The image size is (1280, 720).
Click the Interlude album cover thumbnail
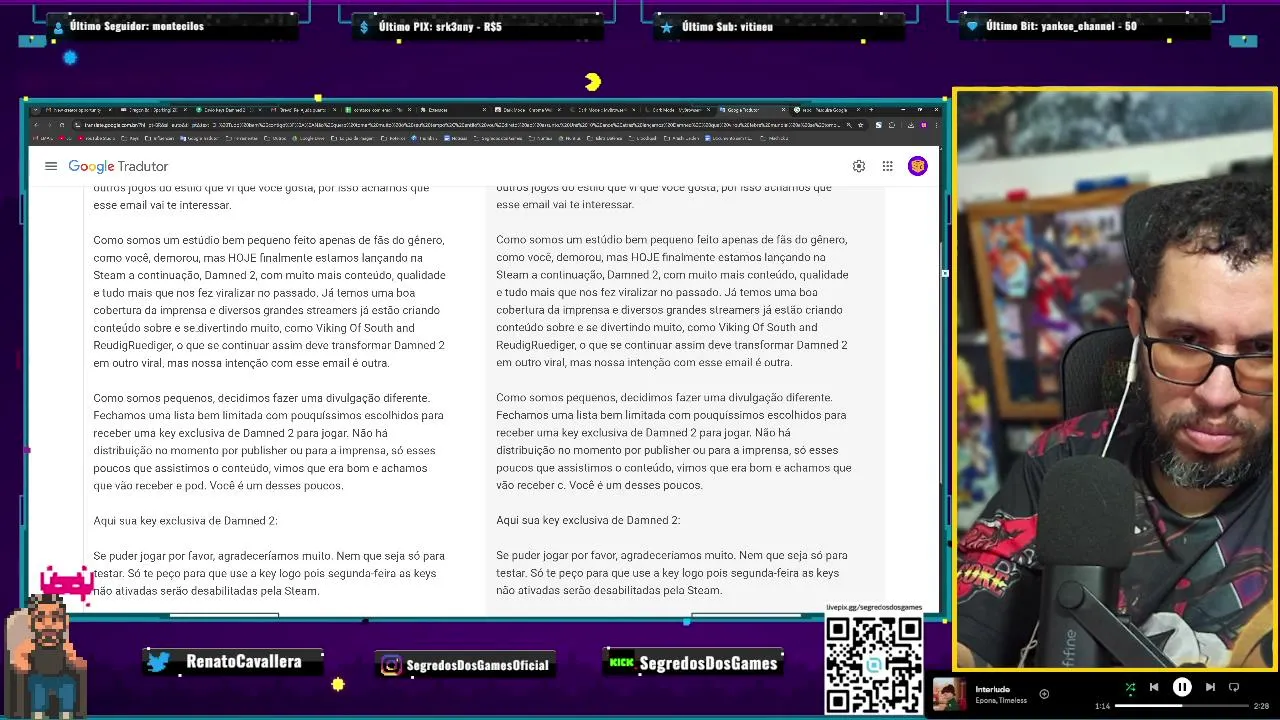pos(949,694)
